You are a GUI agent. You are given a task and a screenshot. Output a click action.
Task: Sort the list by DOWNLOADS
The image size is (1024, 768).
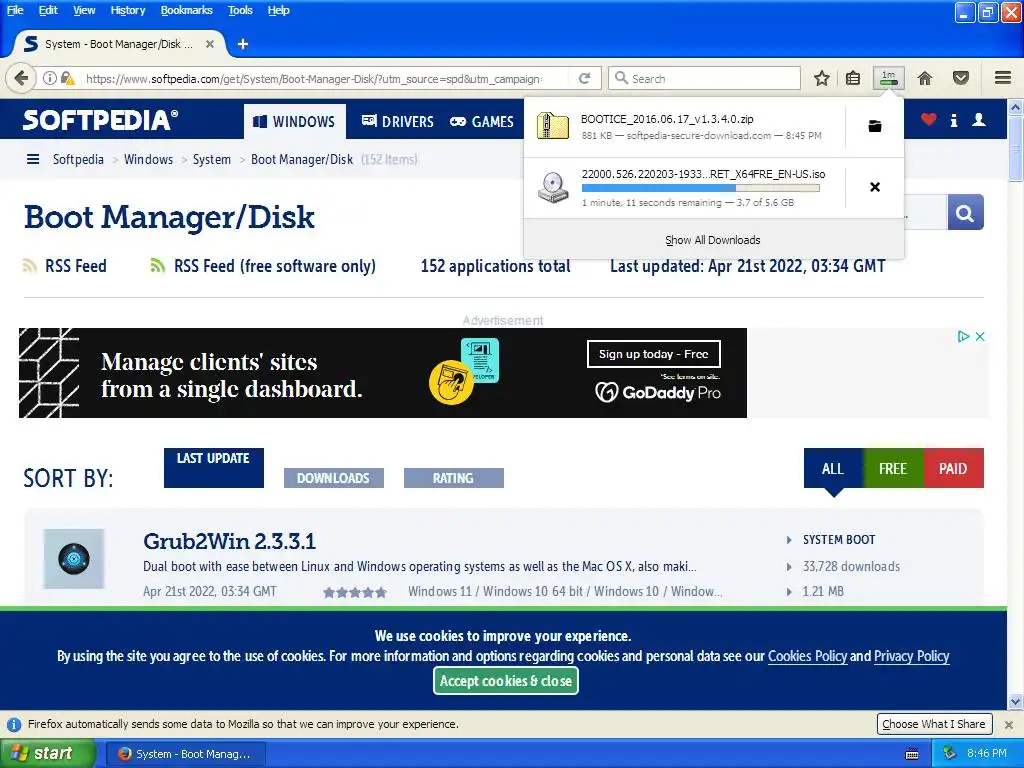334,478
